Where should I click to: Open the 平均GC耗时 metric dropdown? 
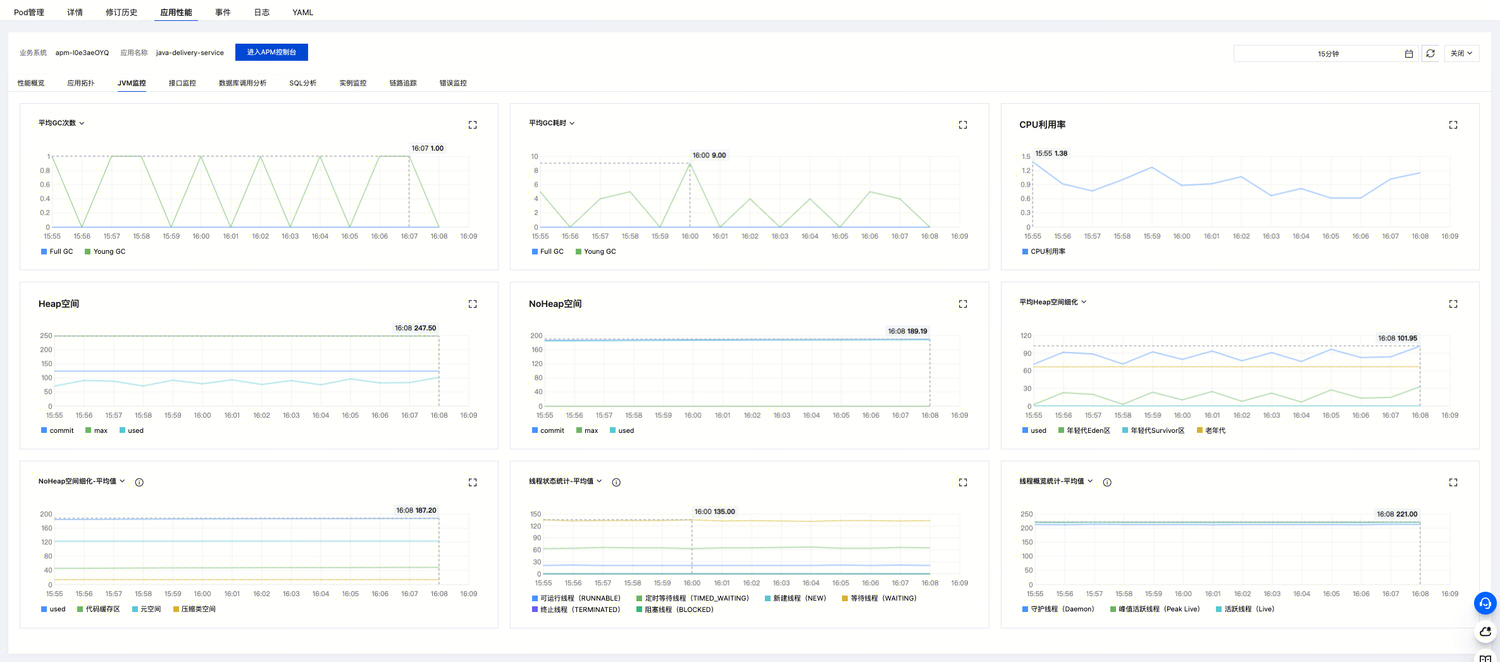pyautogui.click(x=552, y=123)
